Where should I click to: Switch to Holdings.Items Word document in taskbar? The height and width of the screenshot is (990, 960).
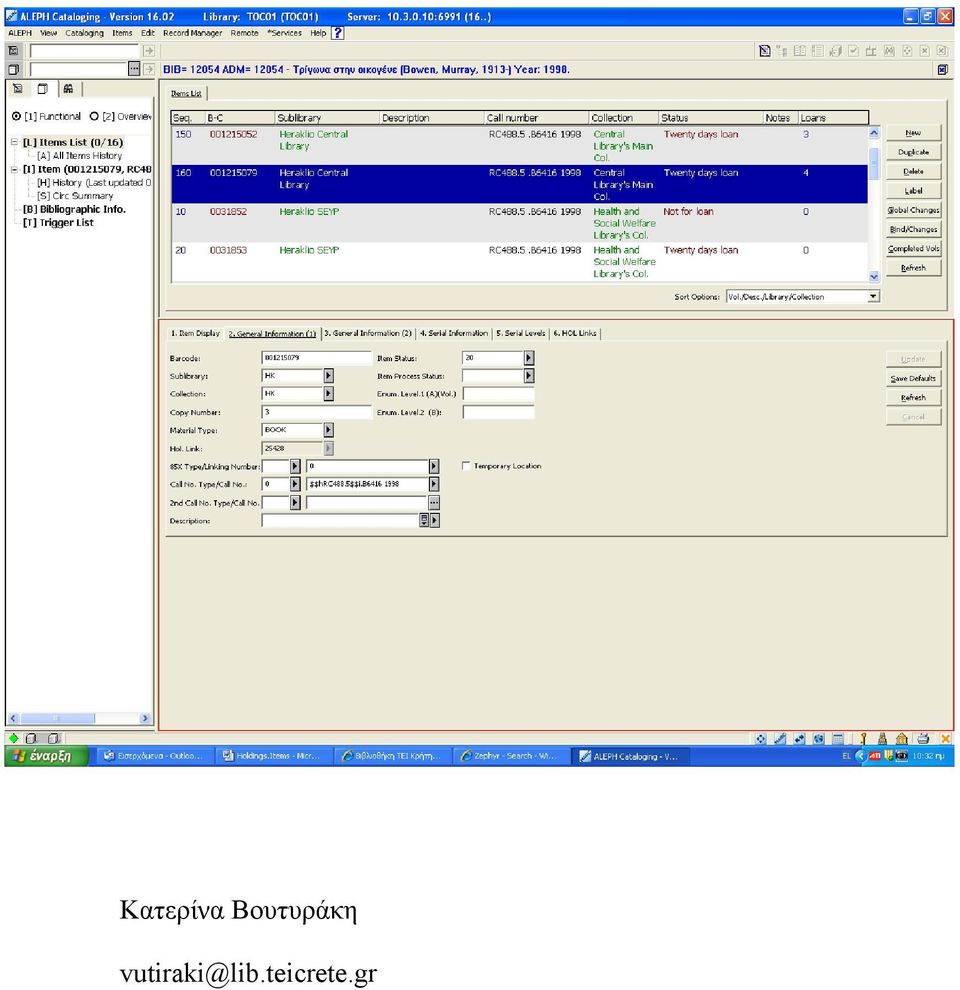point(272,756)
